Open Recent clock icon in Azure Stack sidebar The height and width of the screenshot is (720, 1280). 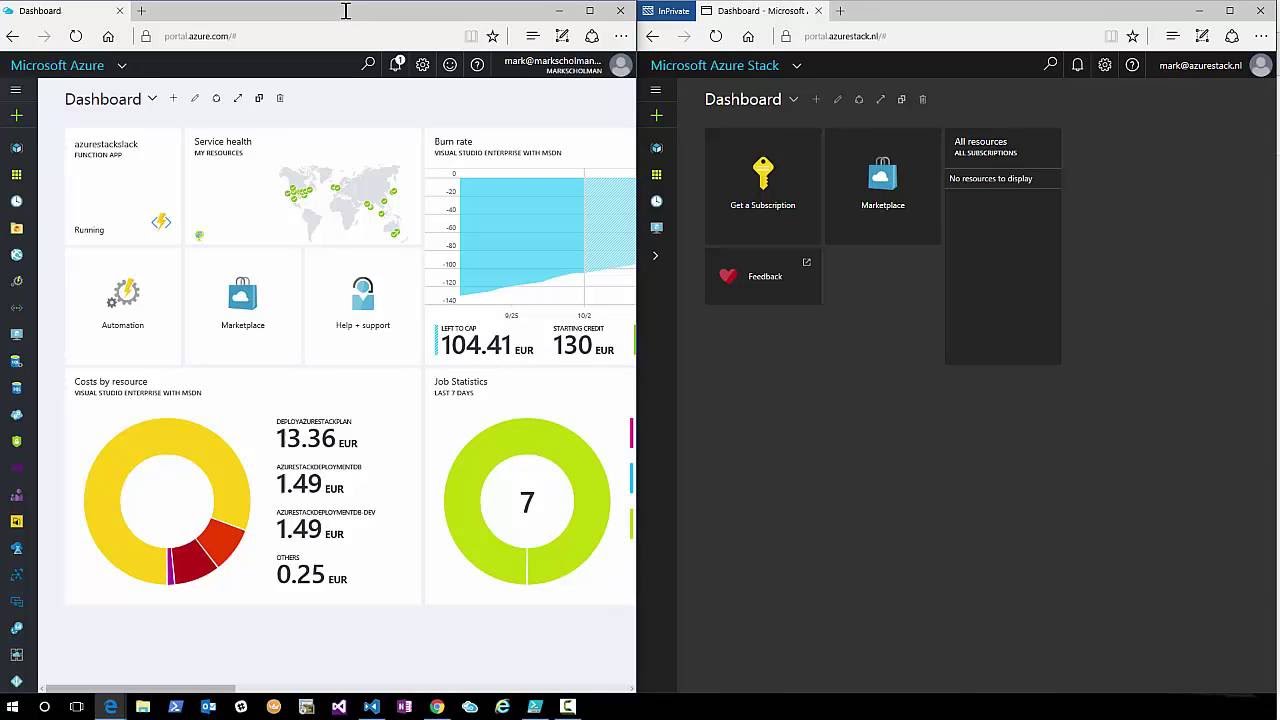tap(656, 201)
